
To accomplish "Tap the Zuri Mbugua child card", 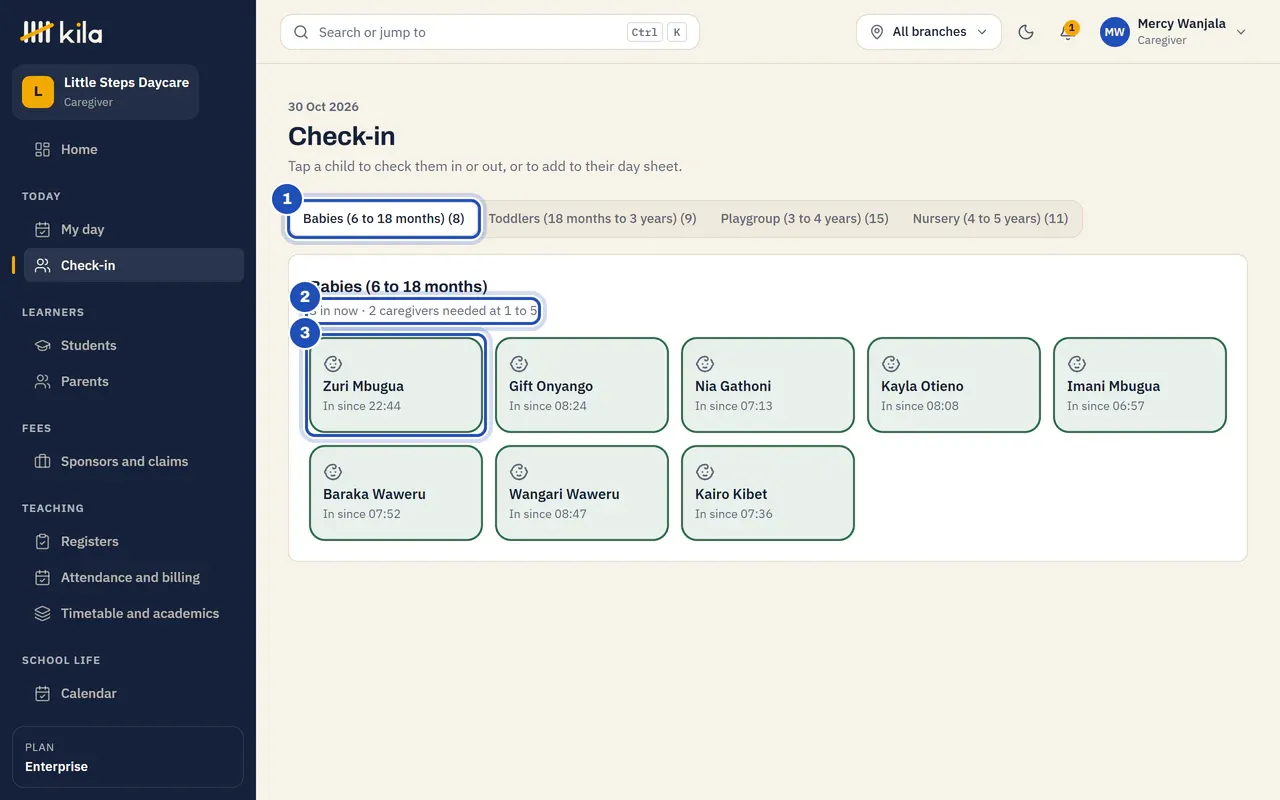I will point(396,385).
